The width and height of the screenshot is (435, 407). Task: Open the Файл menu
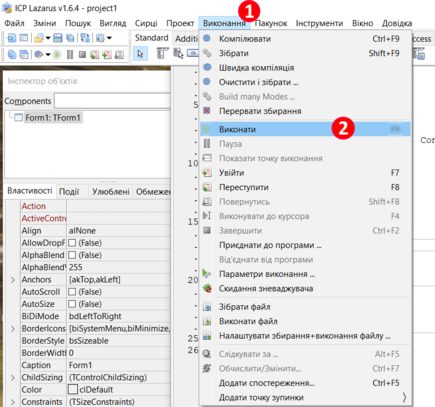click(14, 23)
